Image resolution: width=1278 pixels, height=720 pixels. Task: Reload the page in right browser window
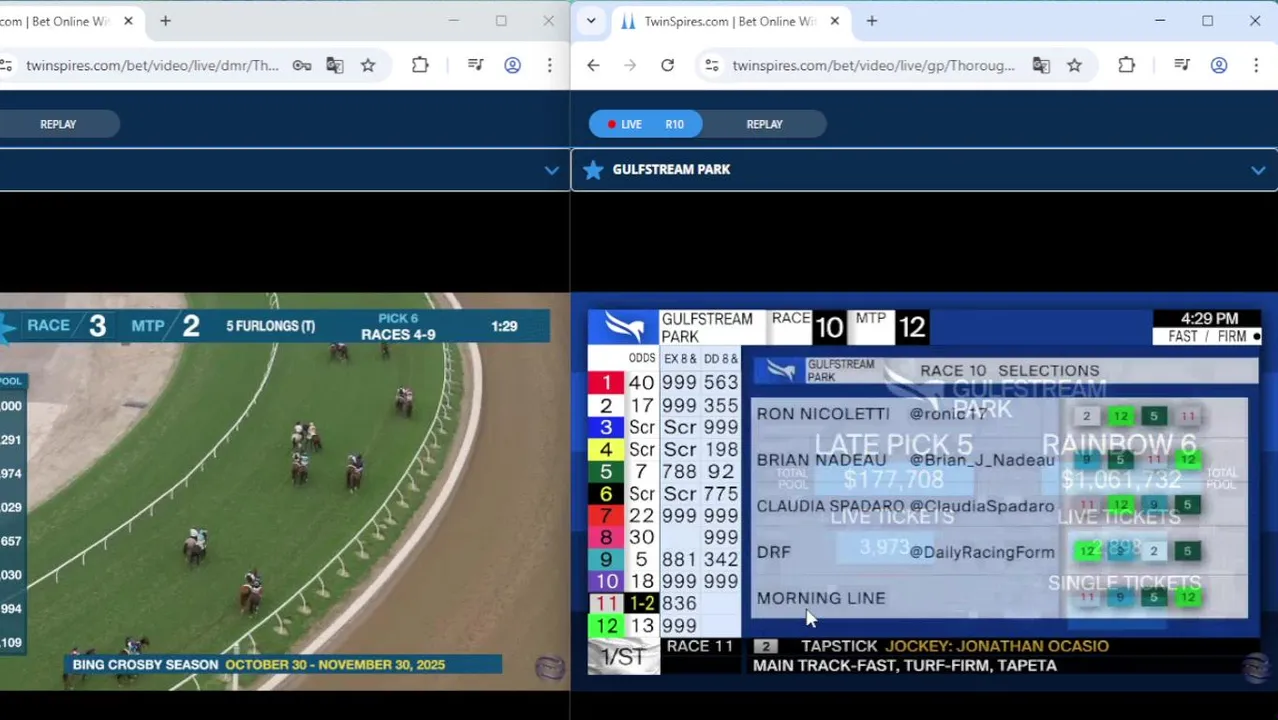tap(667, 65)
